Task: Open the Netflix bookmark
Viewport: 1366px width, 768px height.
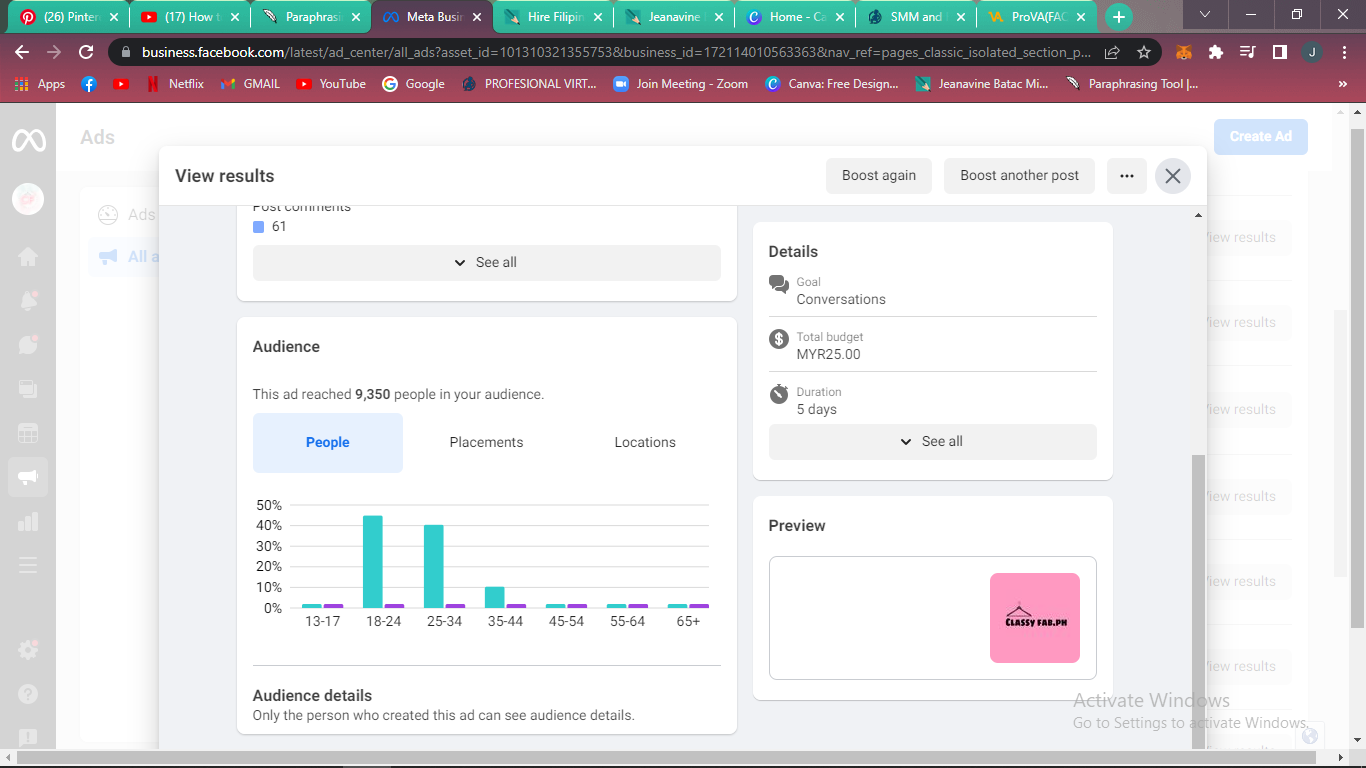Action: [174, 84]
